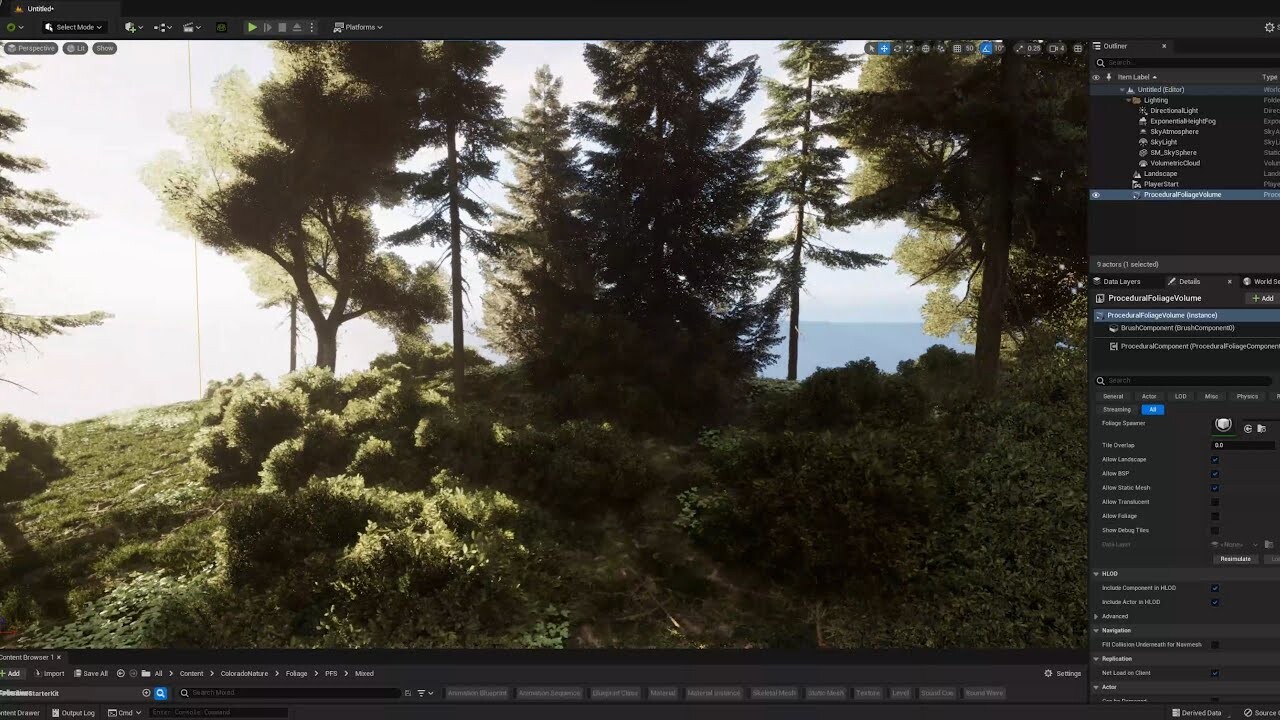Toggle visibility of ProceduralFoliageVolume actor
Viewport: 1280px width, 720px height.
[x=1096, y=195]
